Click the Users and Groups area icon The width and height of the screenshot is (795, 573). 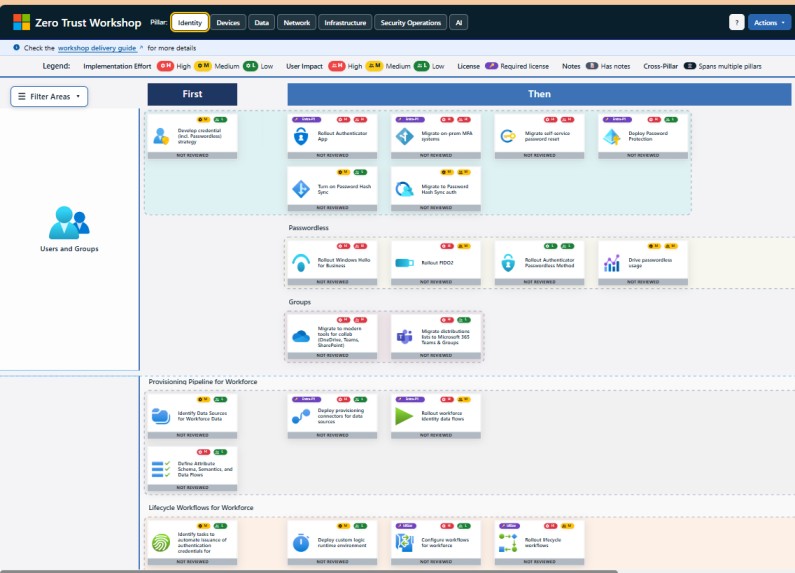[69, 222]
